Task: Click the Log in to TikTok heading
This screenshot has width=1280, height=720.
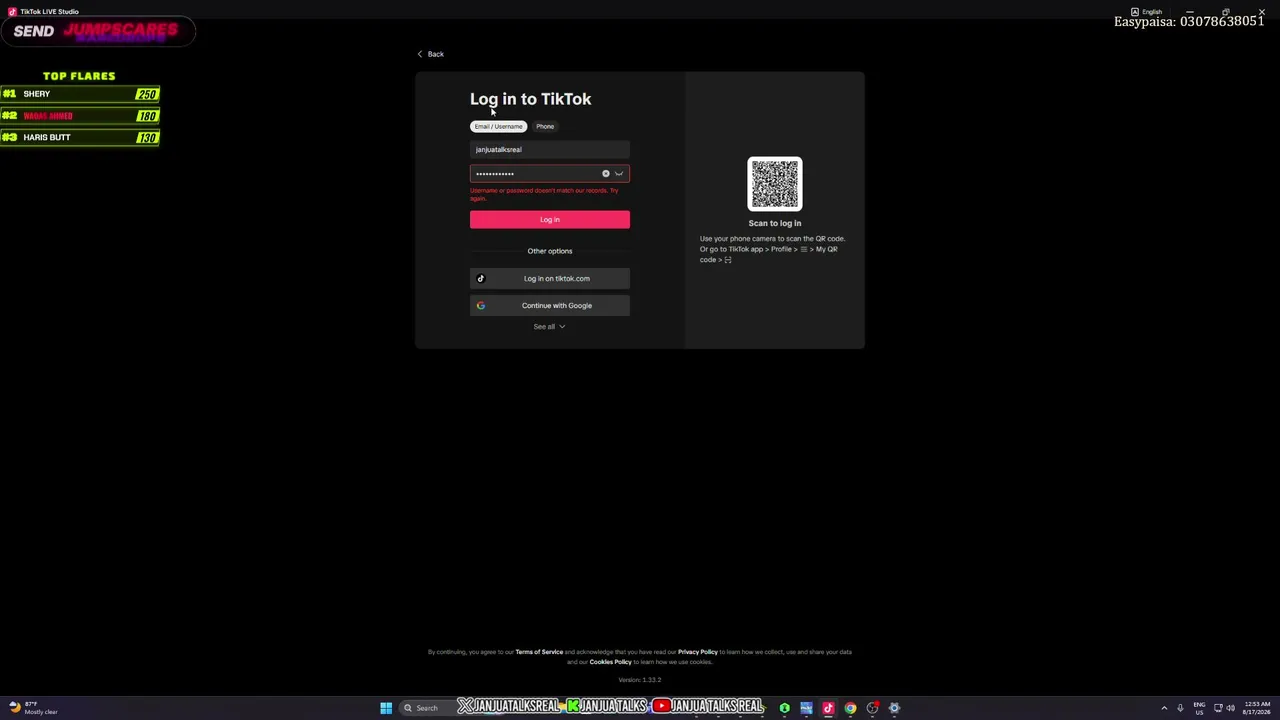Action: click(530, 99)
